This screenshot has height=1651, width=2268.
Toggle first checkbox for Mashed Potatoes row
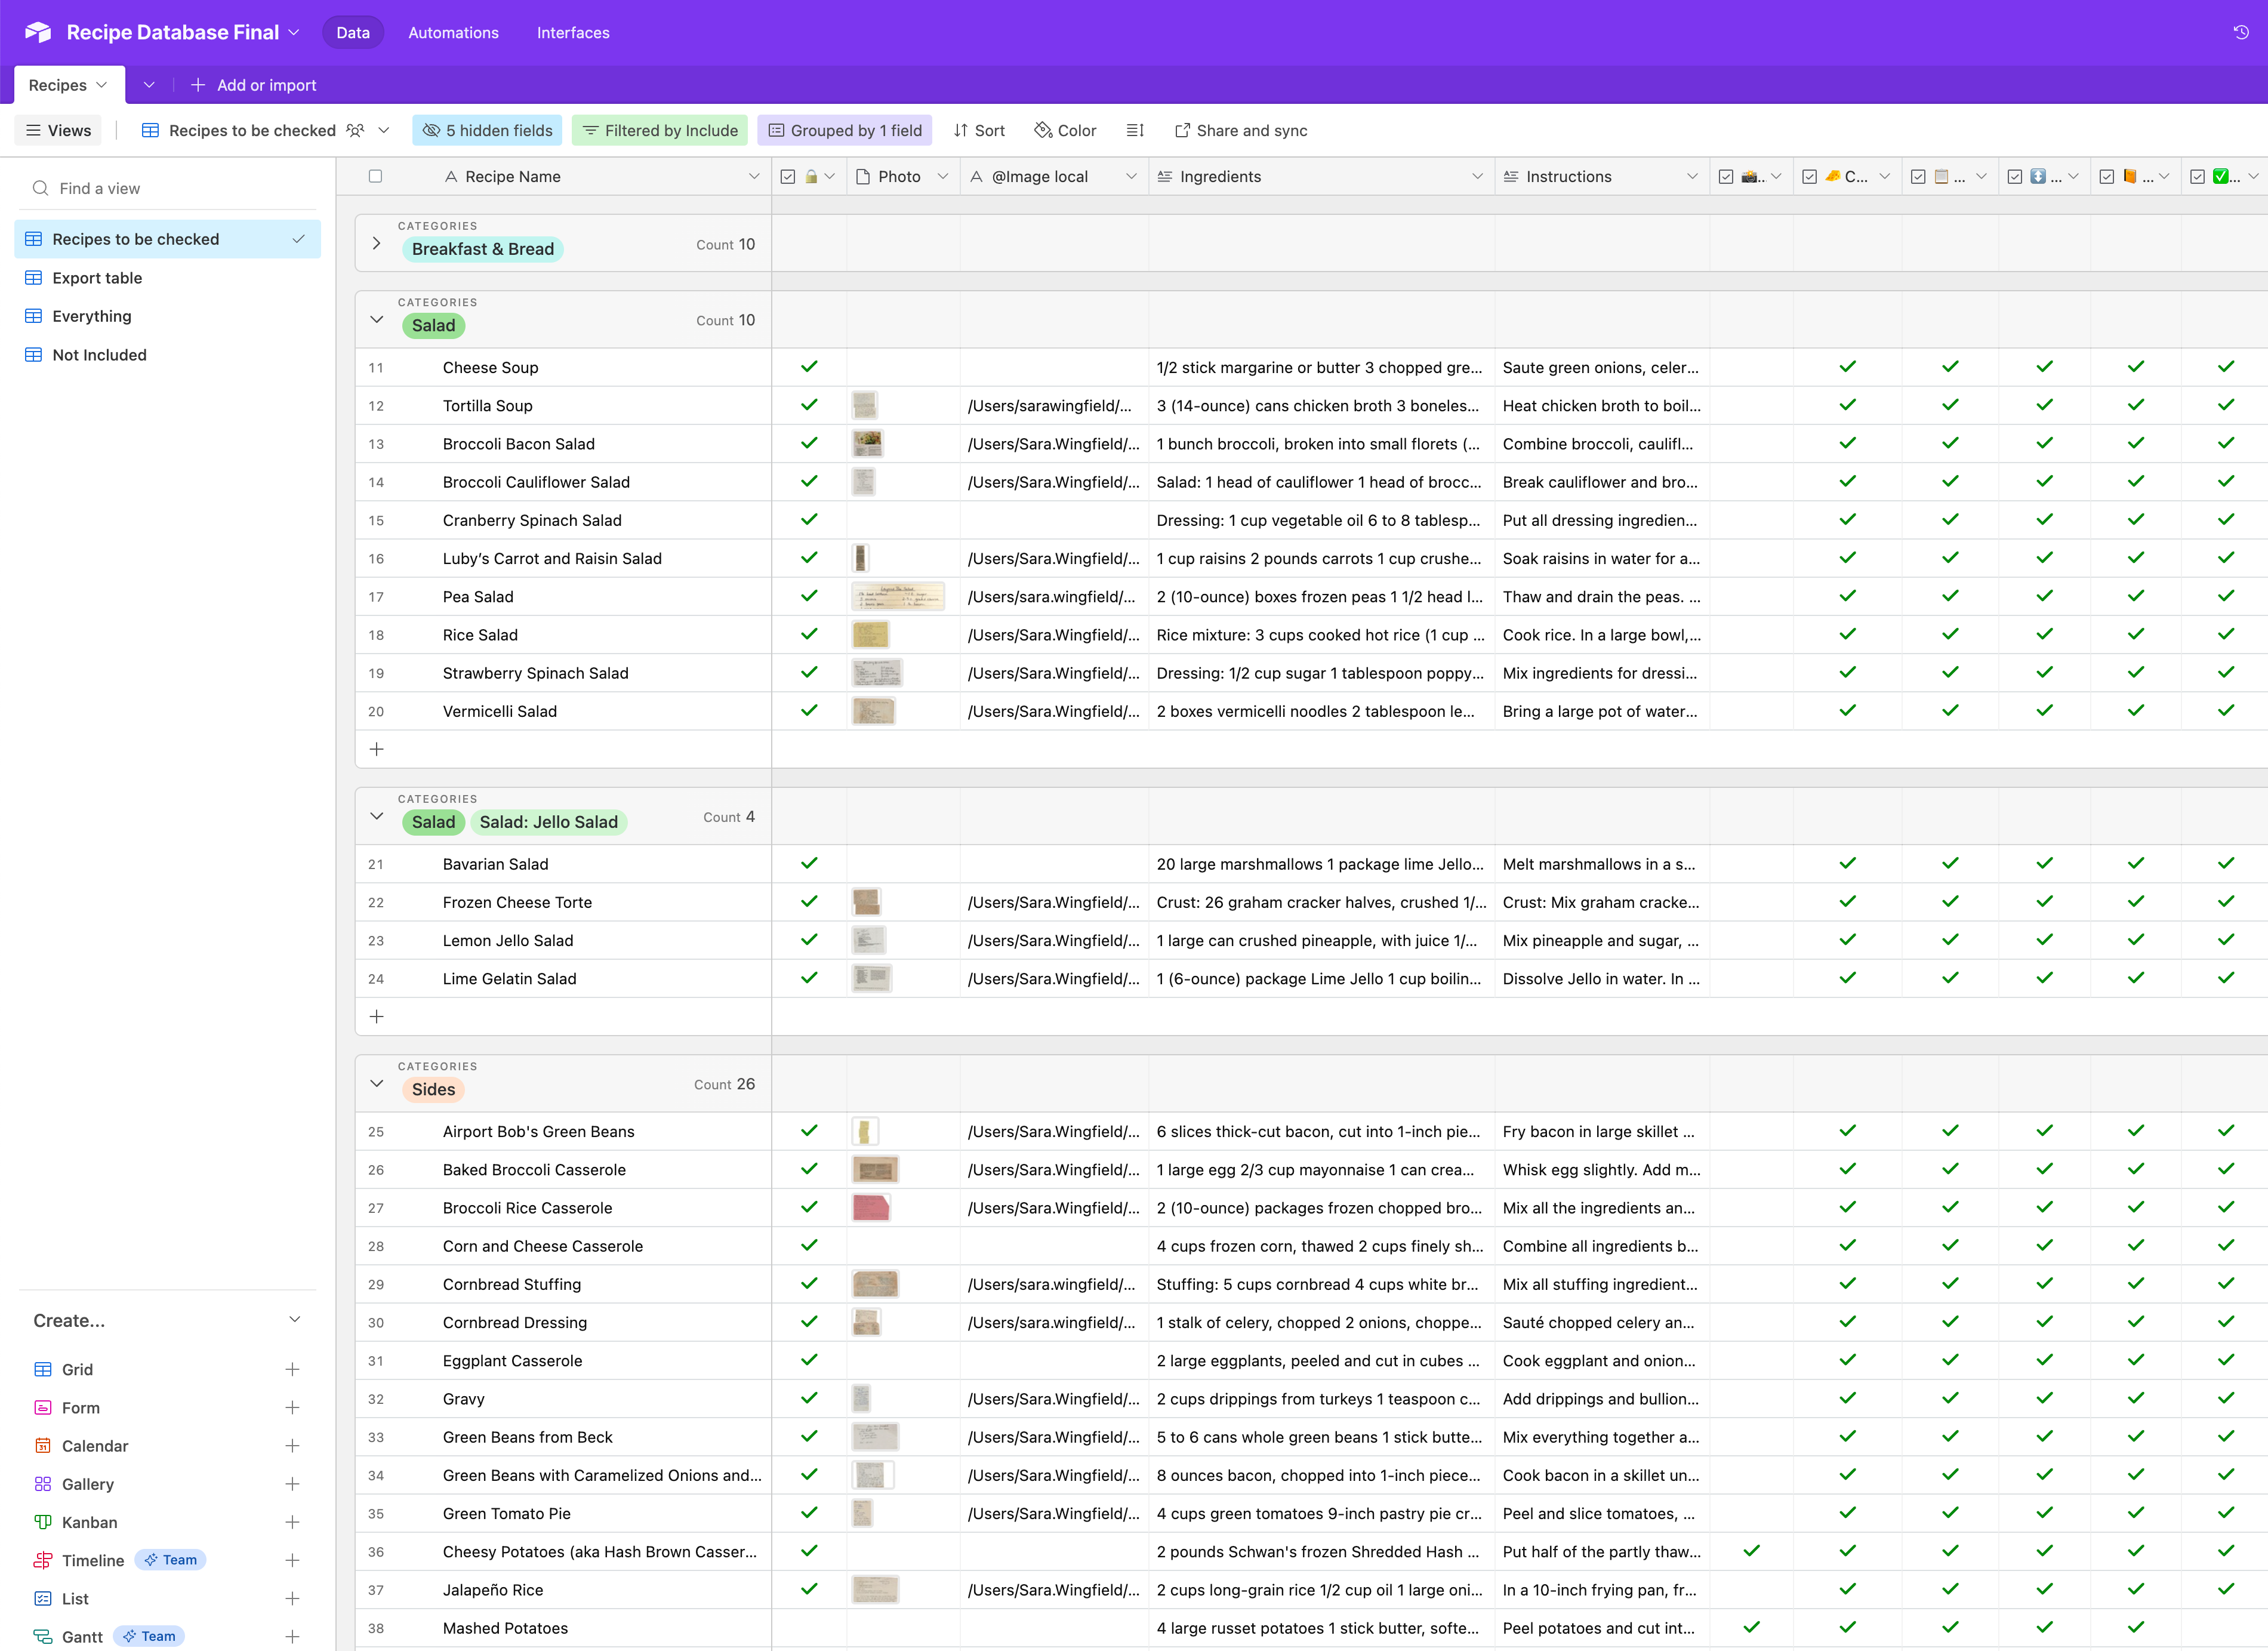pos(809,1628)
